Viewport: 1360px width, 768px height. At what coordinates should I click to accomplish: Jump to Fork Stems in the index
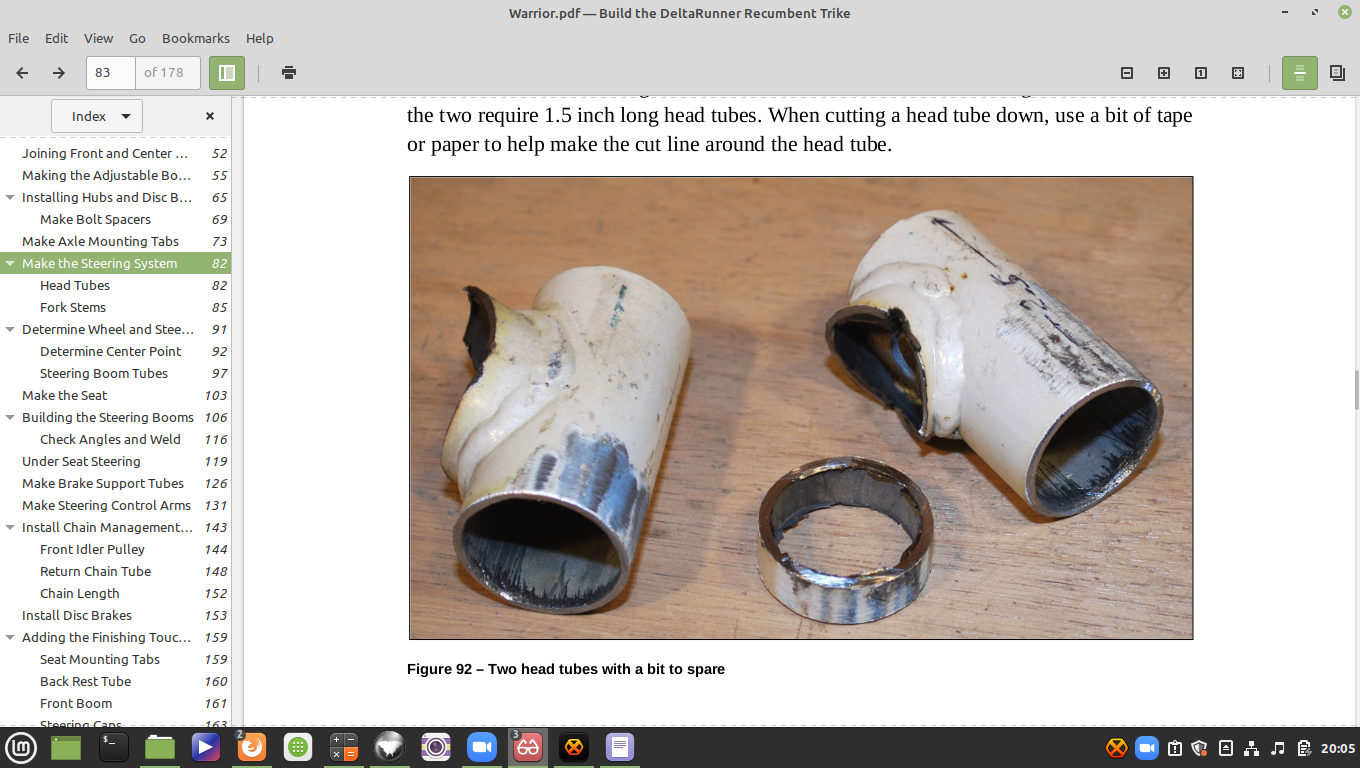click(x=73, y=308)
